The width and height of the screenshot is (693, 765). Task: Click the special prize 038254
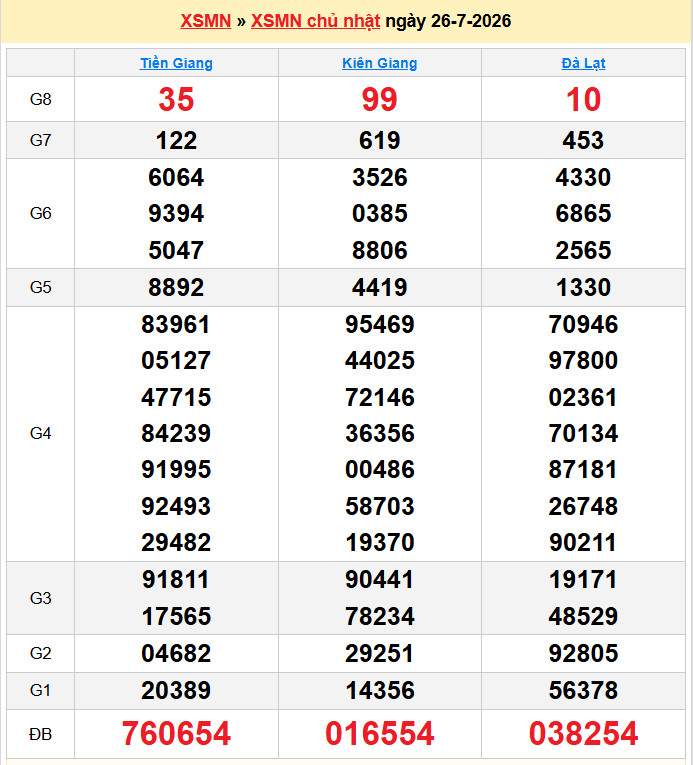583,733
